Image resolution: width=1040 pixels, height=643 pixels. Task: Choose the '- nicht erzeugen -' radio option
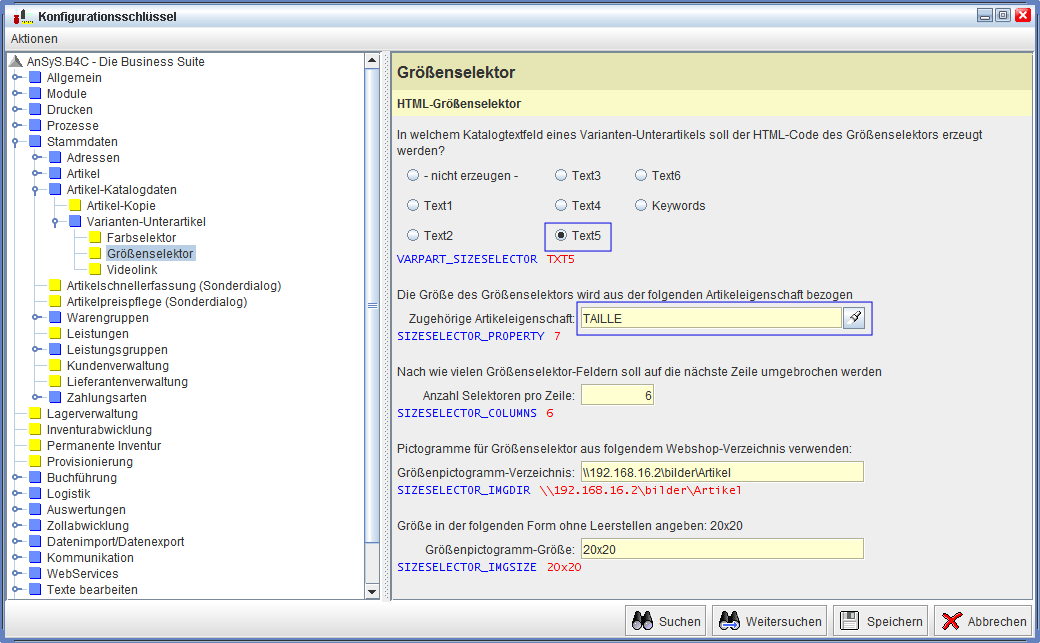coord(413,176)
